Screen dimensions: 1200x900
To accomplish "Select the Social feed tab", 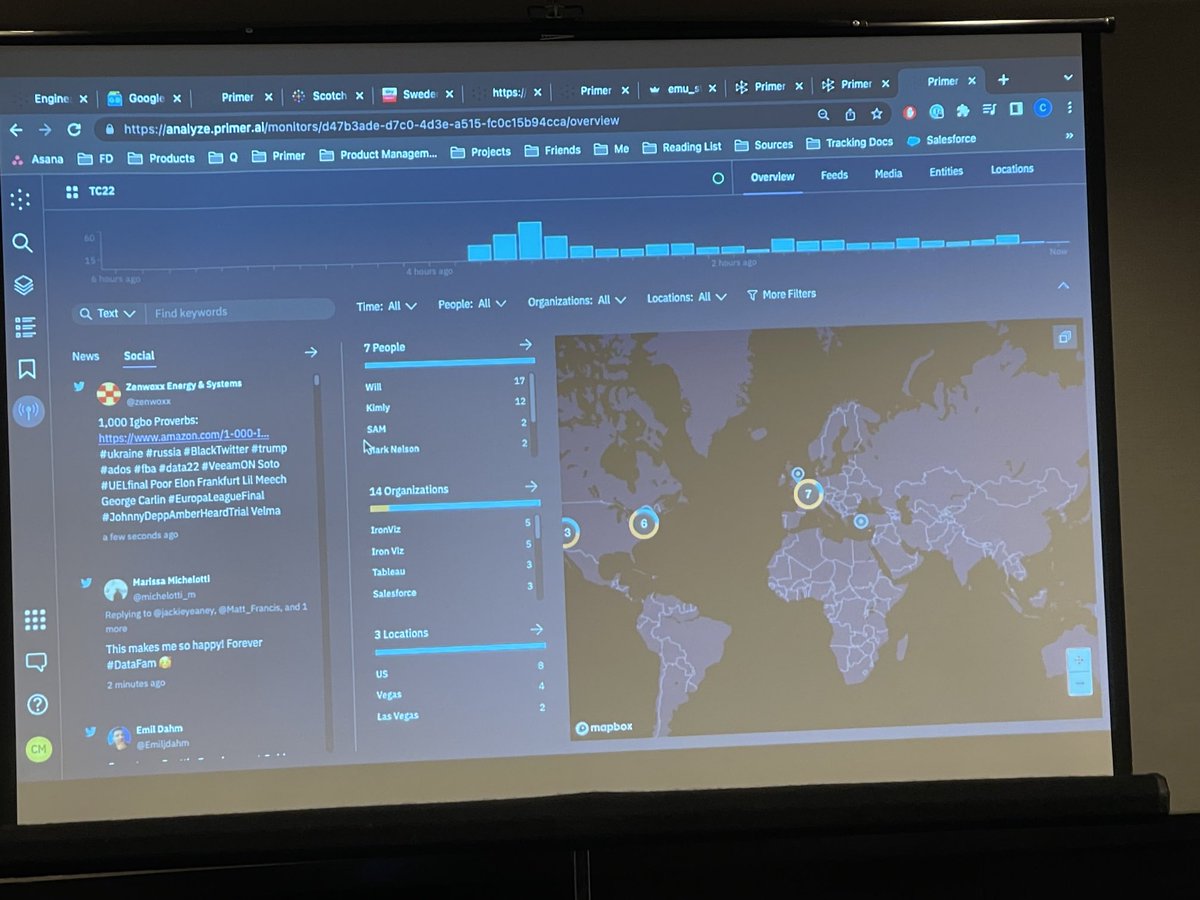I will 139,355.
